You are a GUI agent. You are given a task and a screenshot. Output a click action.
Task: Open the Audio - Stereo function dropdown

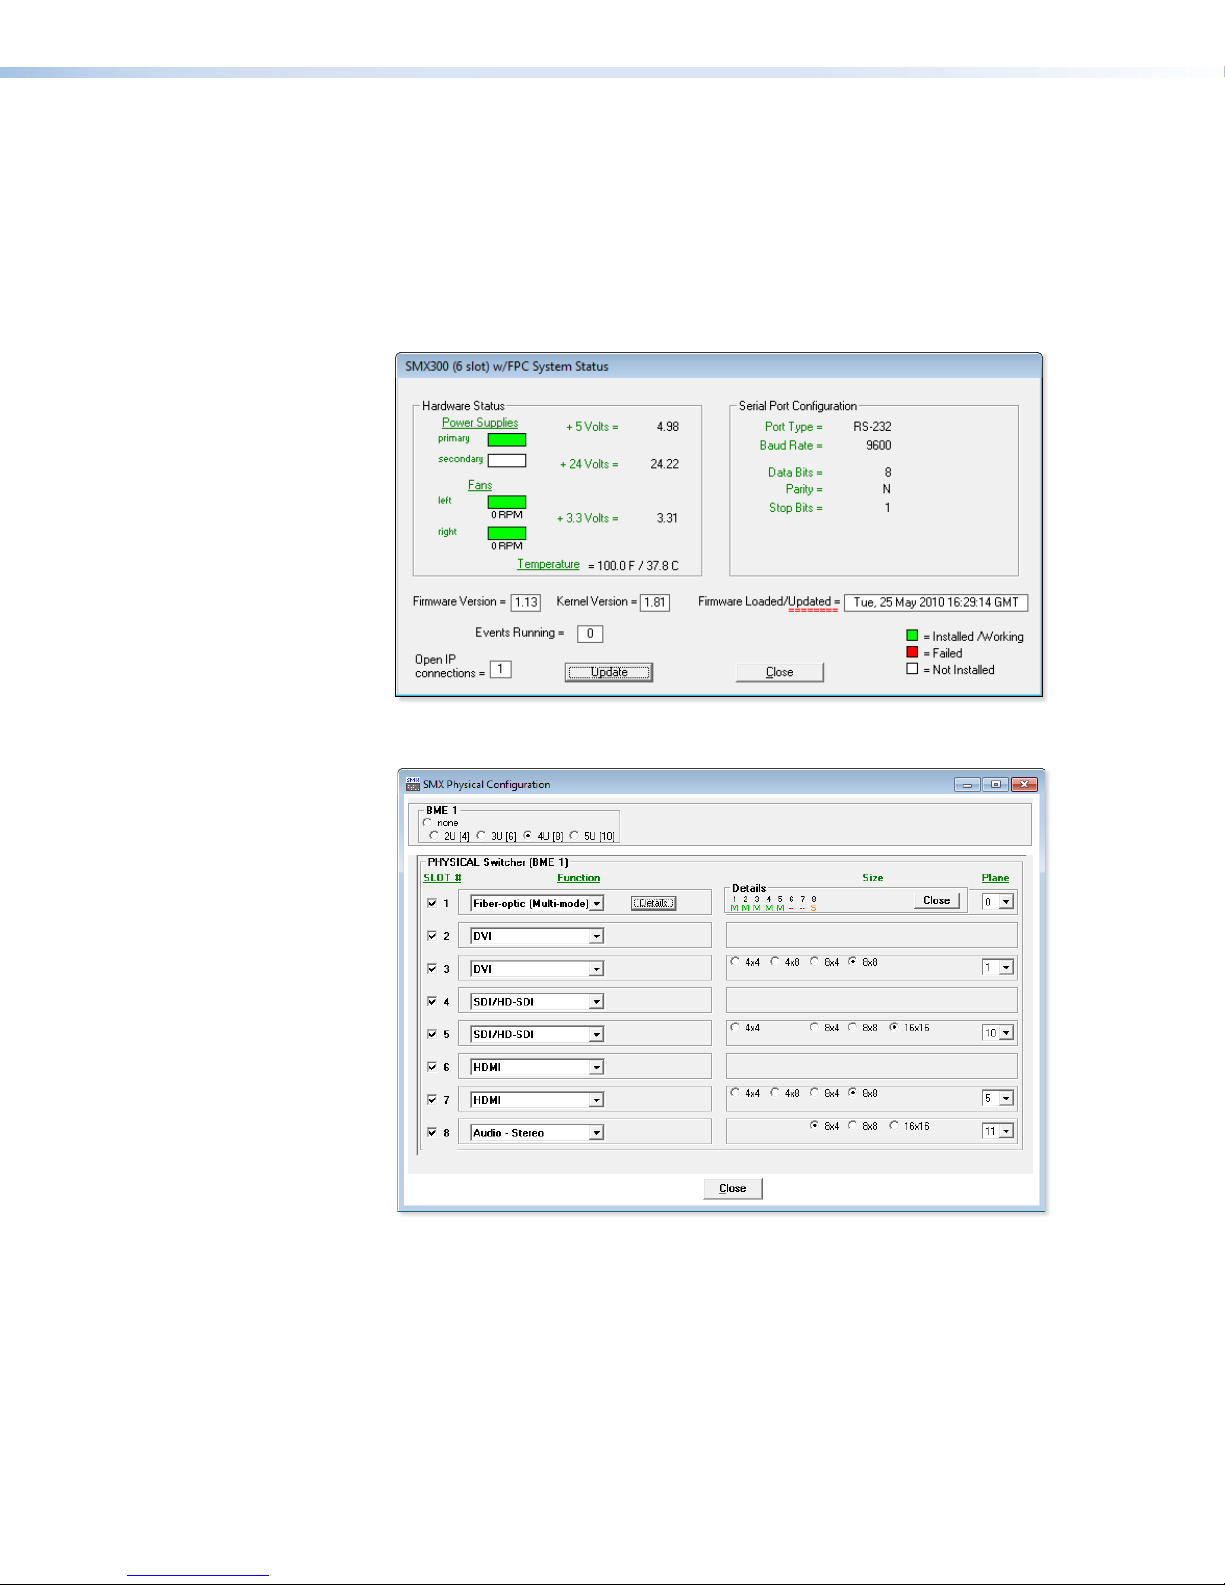[596, 1133]
